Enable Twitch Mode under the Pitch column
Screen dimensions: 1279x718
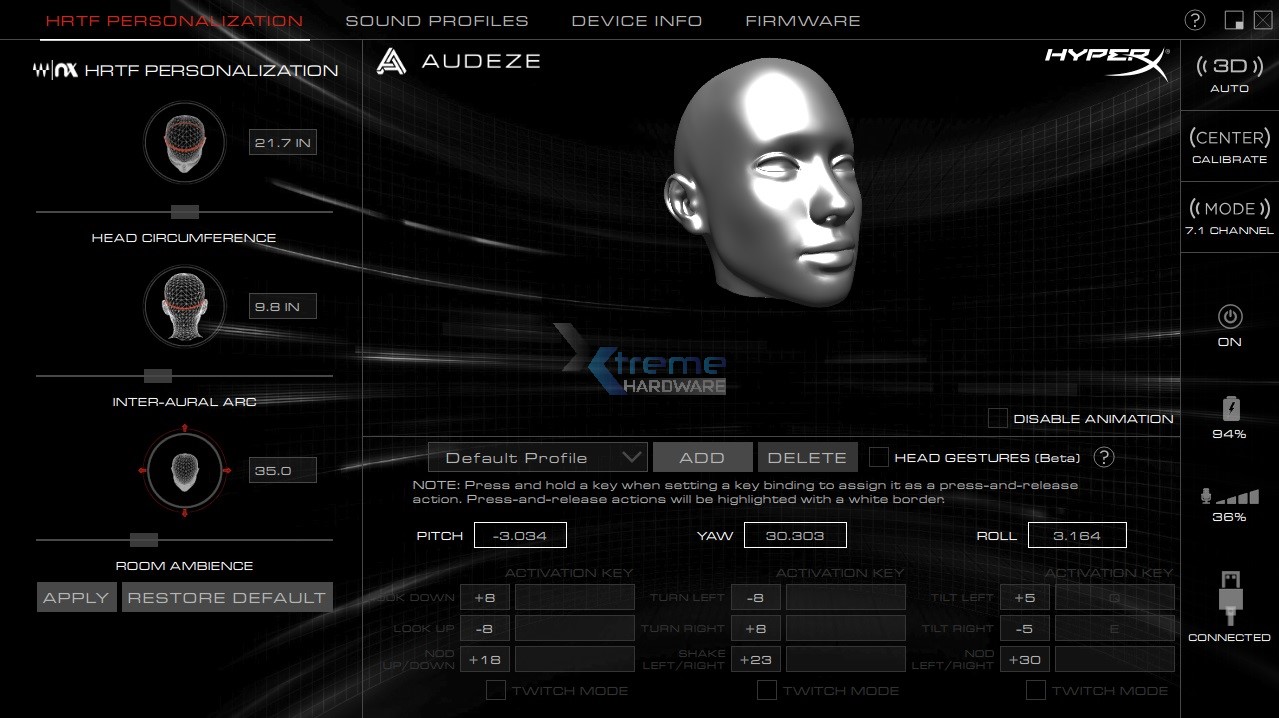[x=495, y=690]
